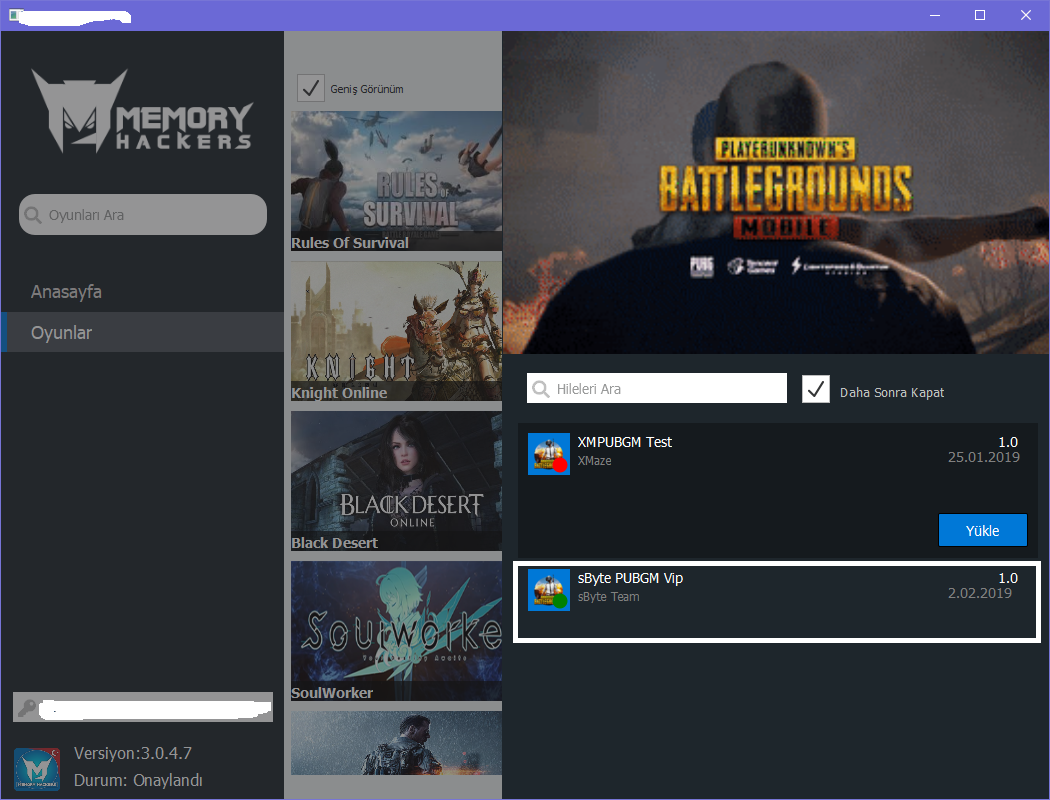Click the license key input field
The height and width of the screenshot is (800, 1050).
click(x=143, y=707)
